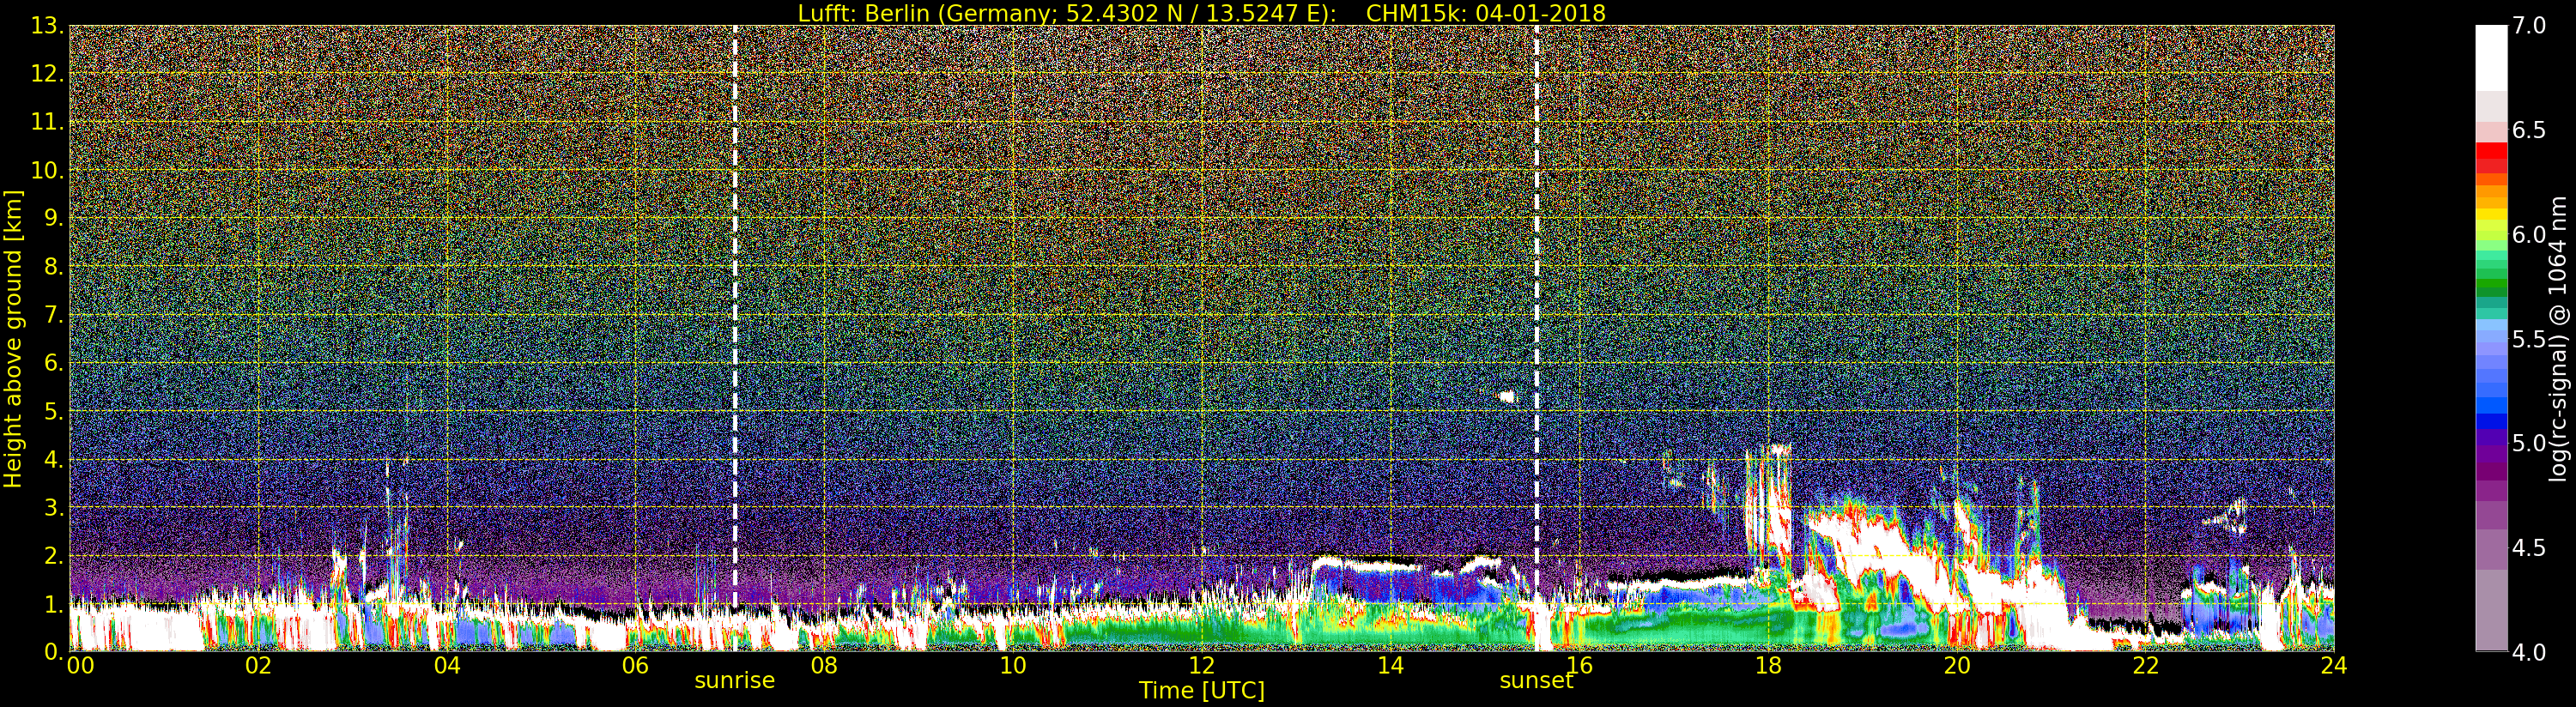Screen dimensions: 2576x707
Task: Click the 'sunset' label
Action: pyautogui.click(x=1536, y=680)
